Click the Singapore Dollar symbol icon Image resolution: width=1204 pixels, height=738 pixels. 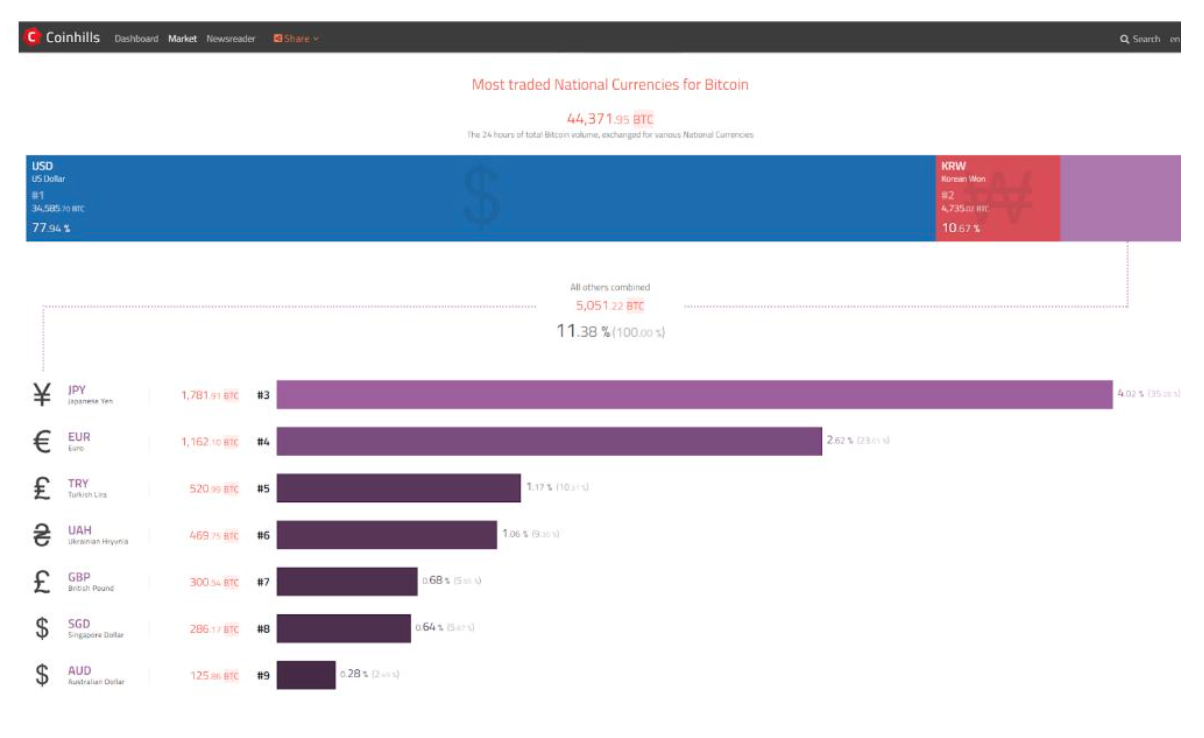42,628
